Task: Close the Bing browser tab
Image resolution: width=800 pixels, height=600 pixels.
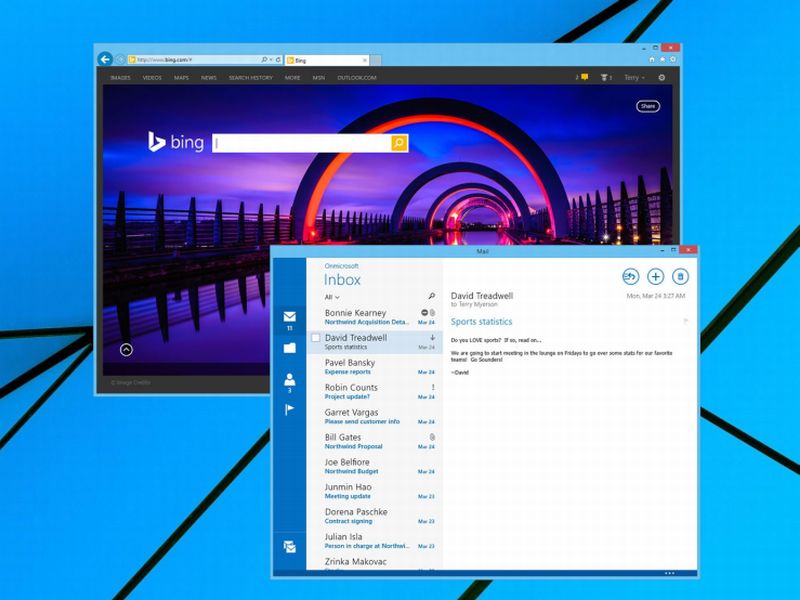Action: pyautogui.click(x=365, y=60)
